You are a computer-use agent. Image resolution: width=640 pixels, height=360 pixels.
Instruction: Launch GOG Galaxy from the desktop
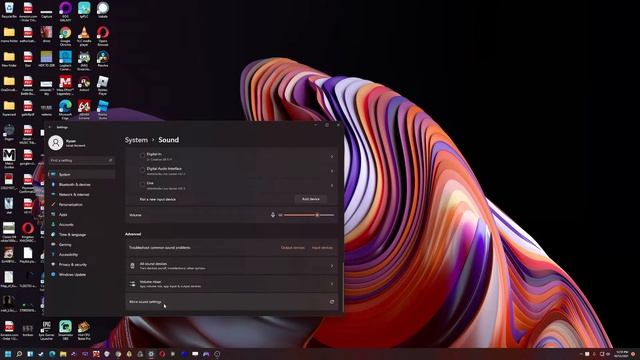65,10
